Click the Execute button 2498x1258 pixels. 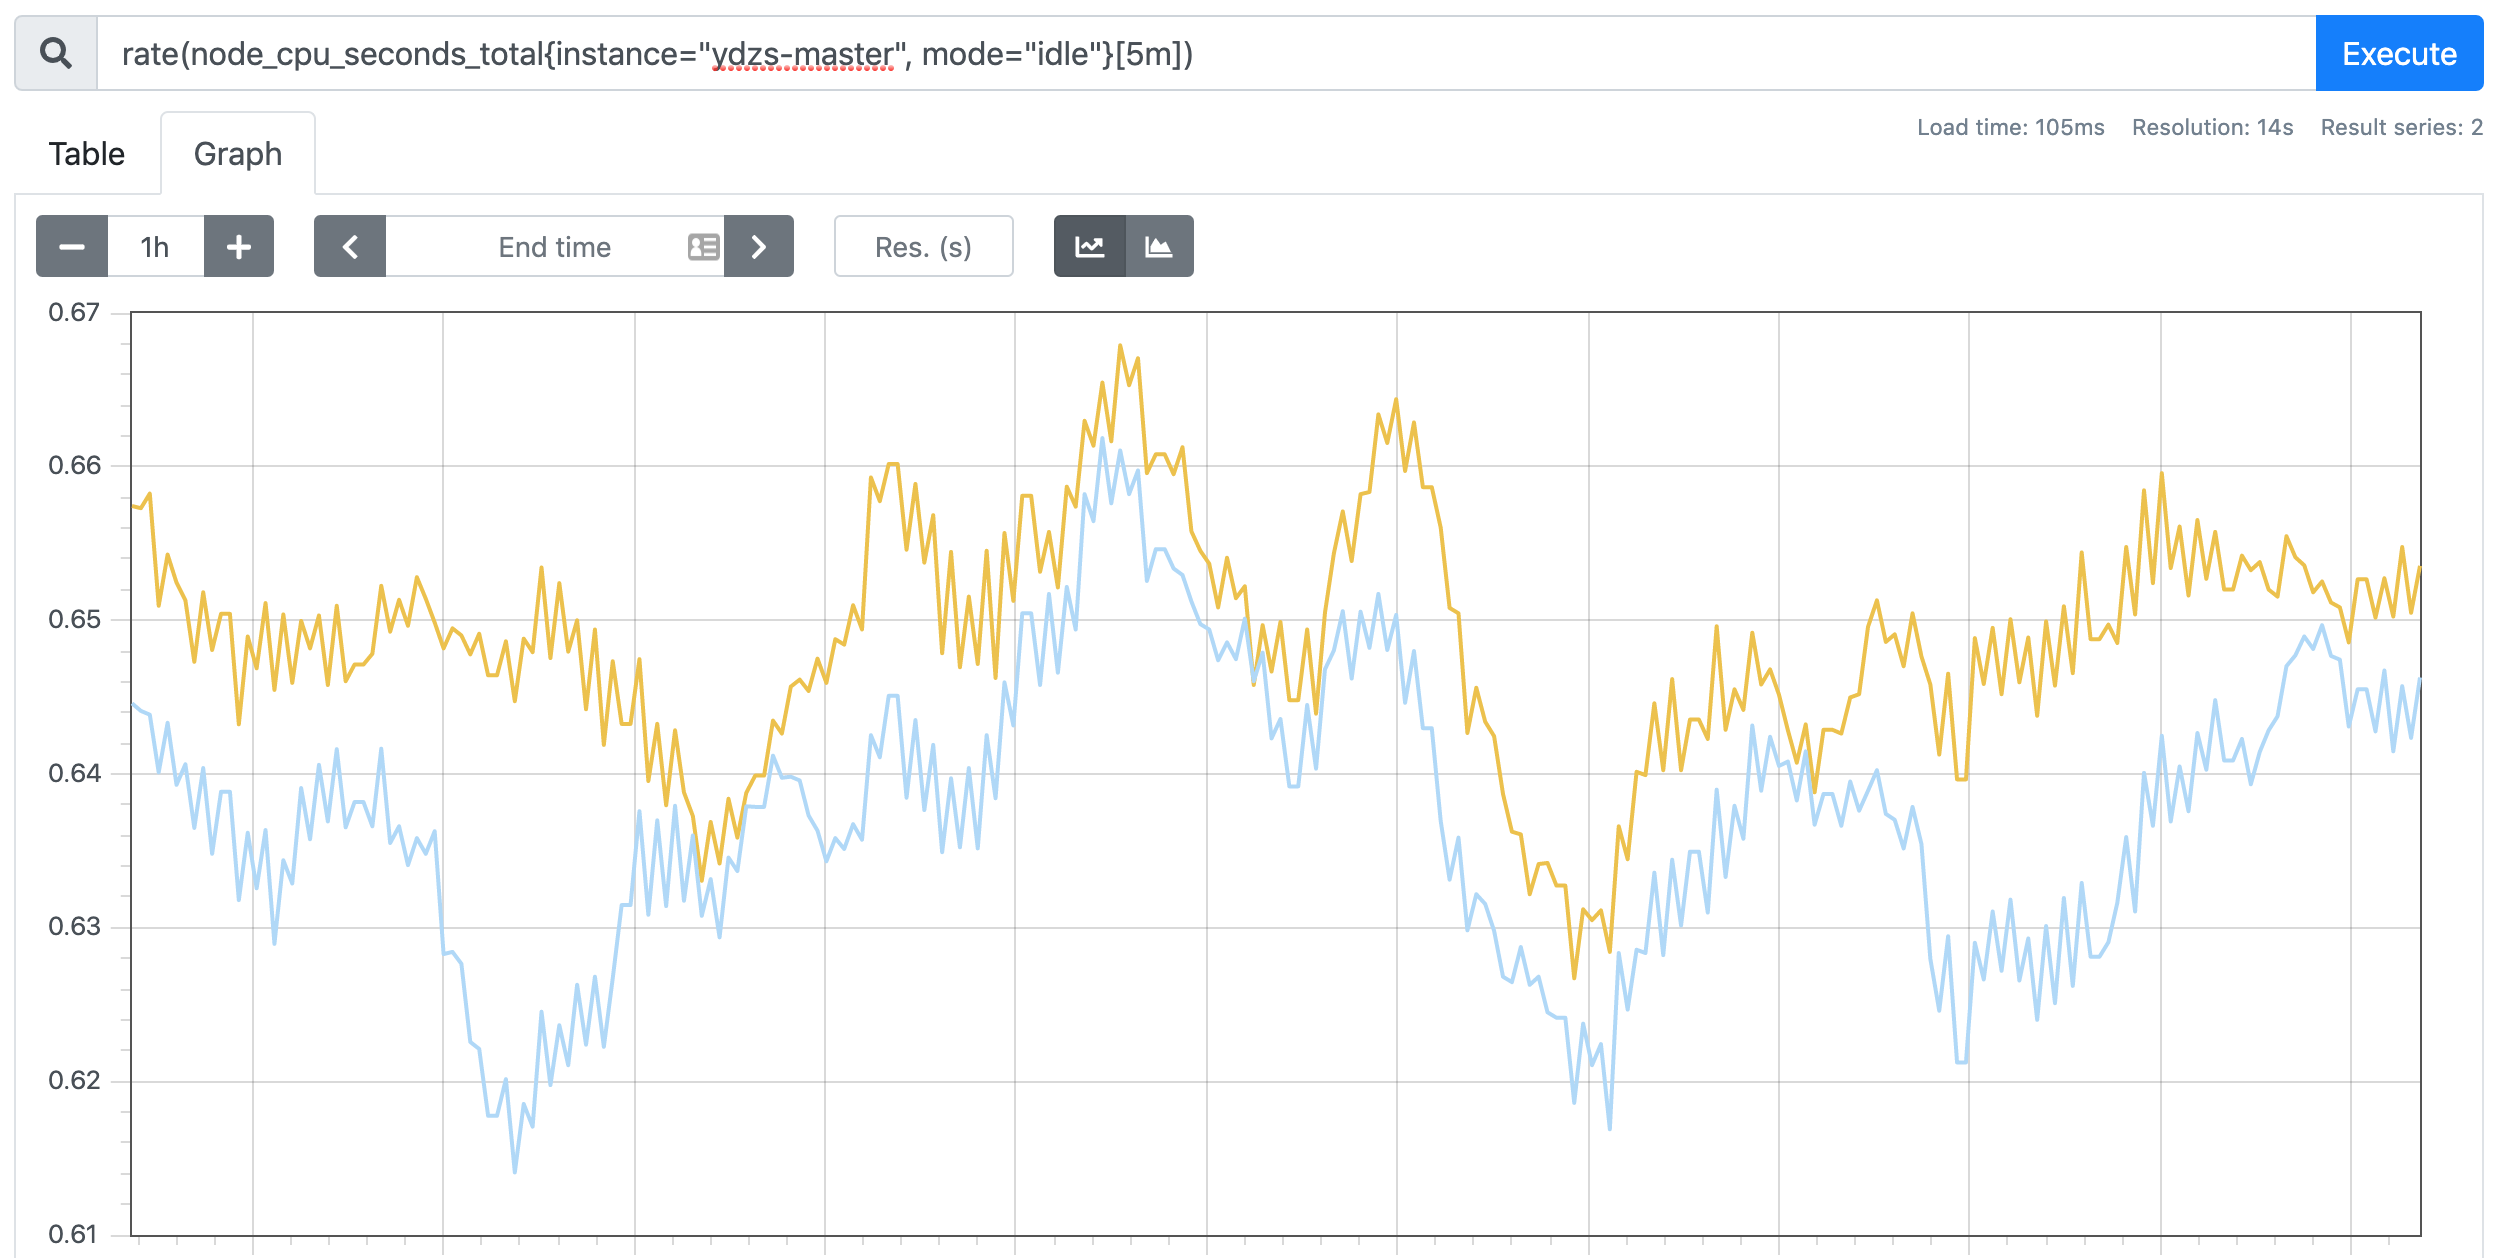click(2399, 53)
